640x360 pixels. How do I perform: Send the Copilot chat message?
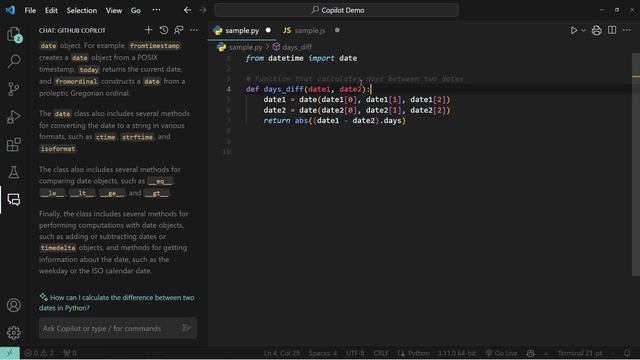[x=187, y=328]
